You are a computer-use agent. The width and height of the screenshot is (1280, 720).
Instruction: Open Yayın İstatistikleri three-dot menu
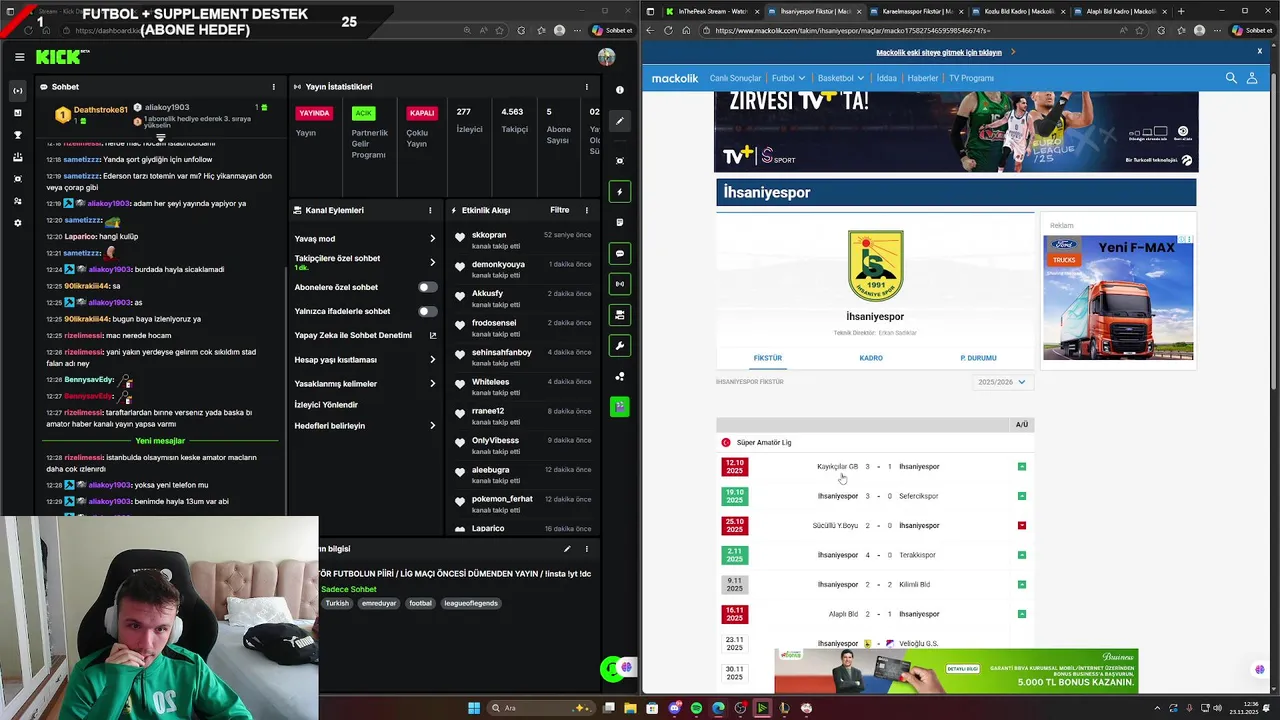click(x=587, y=87)
